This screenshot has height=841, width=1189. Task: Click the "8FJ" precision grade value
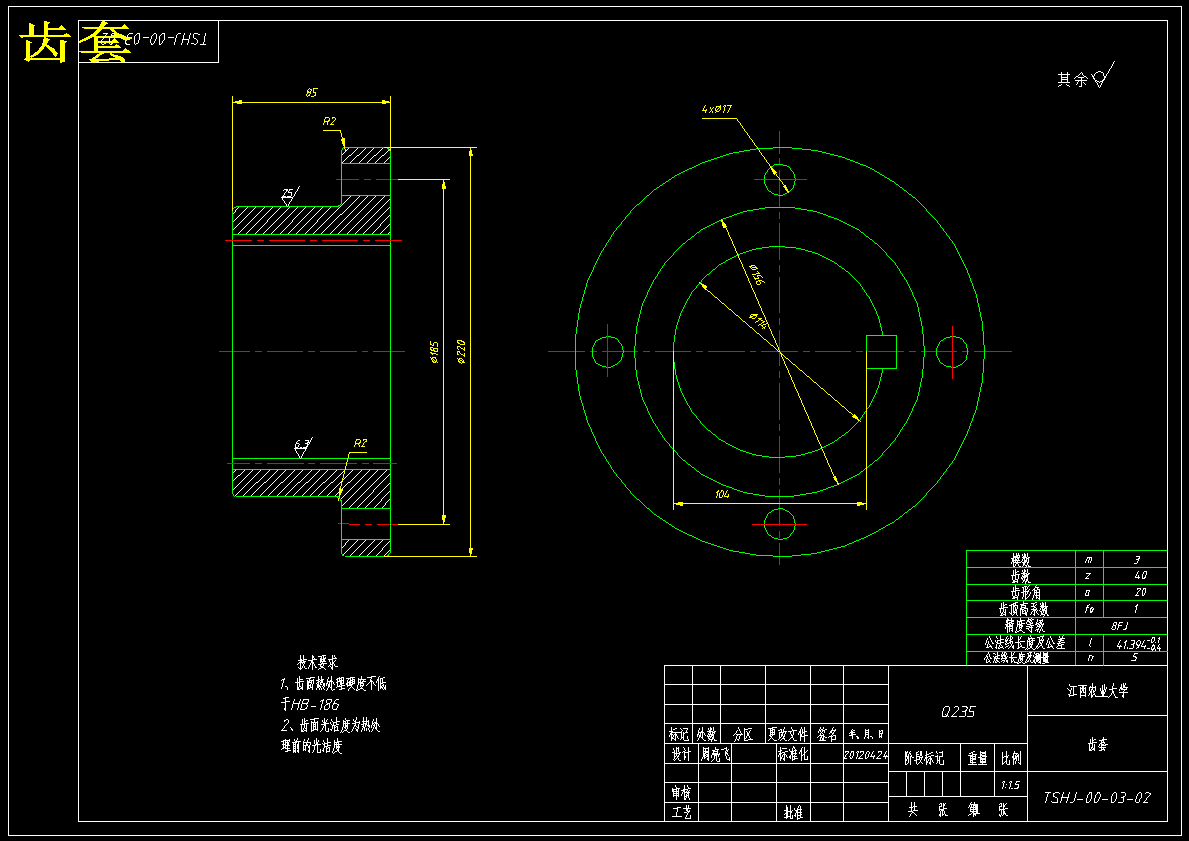point(1119,626)
